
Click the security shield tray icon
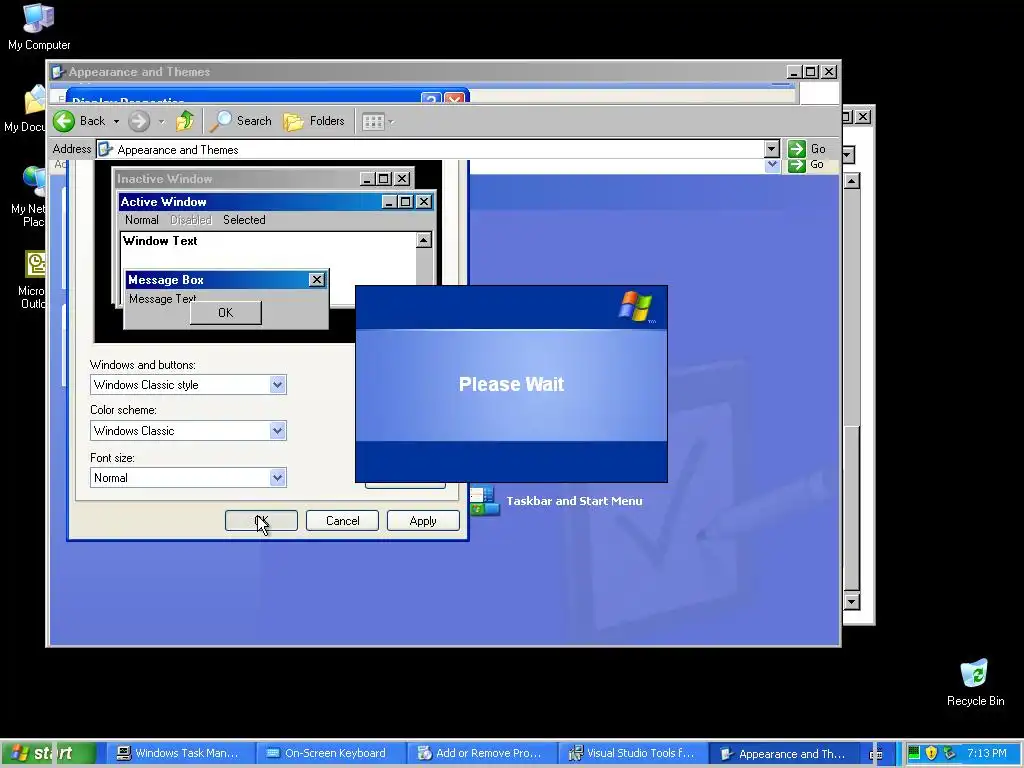tap(931, 753)
